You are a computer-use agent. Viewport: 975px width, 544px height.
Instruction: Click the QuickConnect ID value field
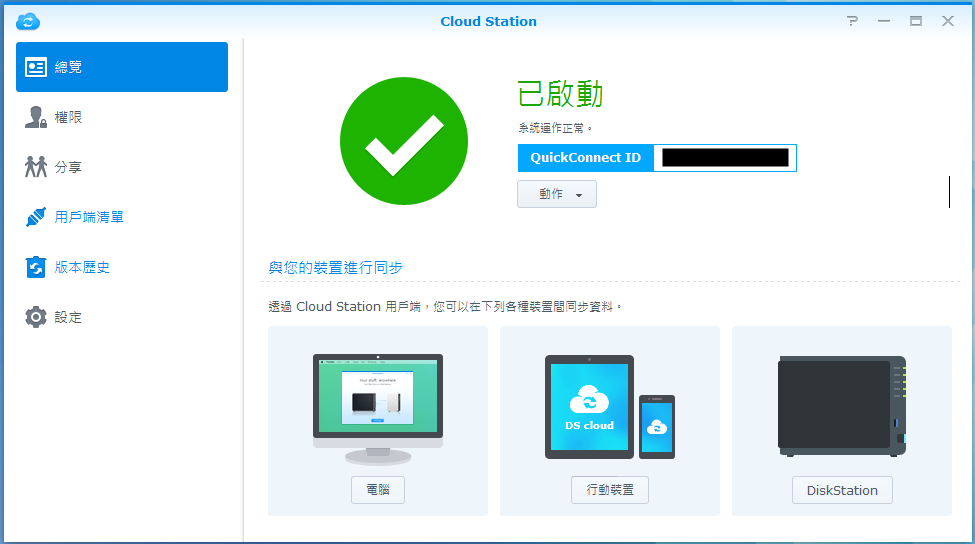pos(725,158)
